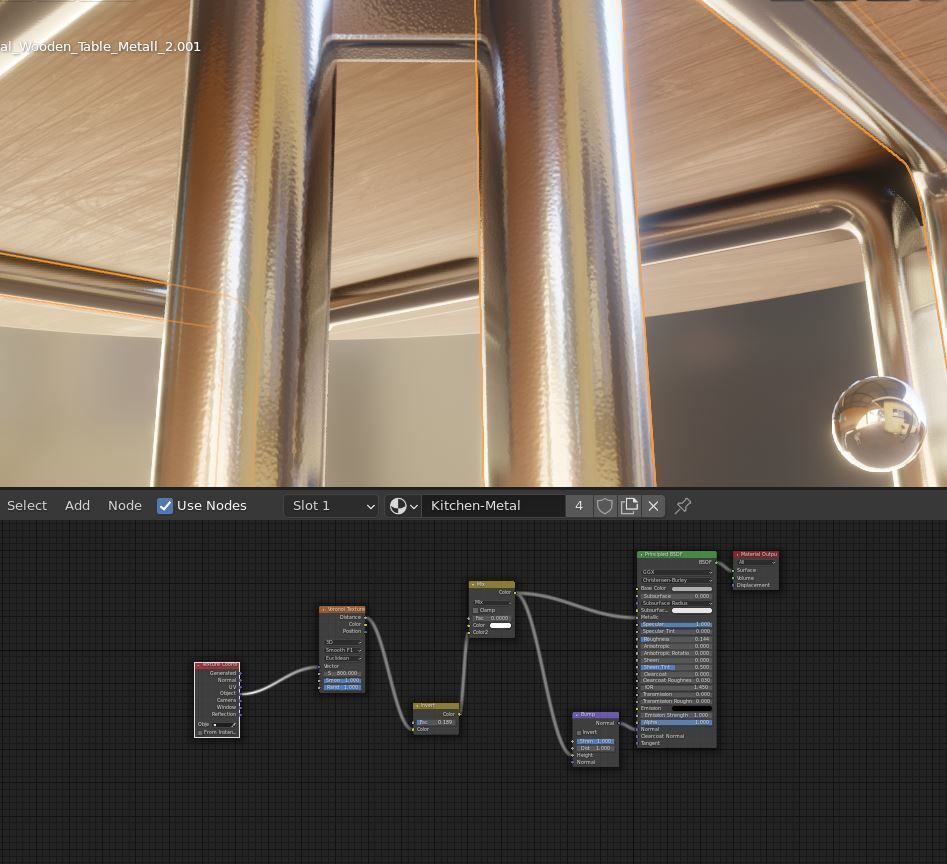The height and width of the screenshot is (864, 947).
Task: Open Mix node blend type dropdown
Action: click(492, 602)
